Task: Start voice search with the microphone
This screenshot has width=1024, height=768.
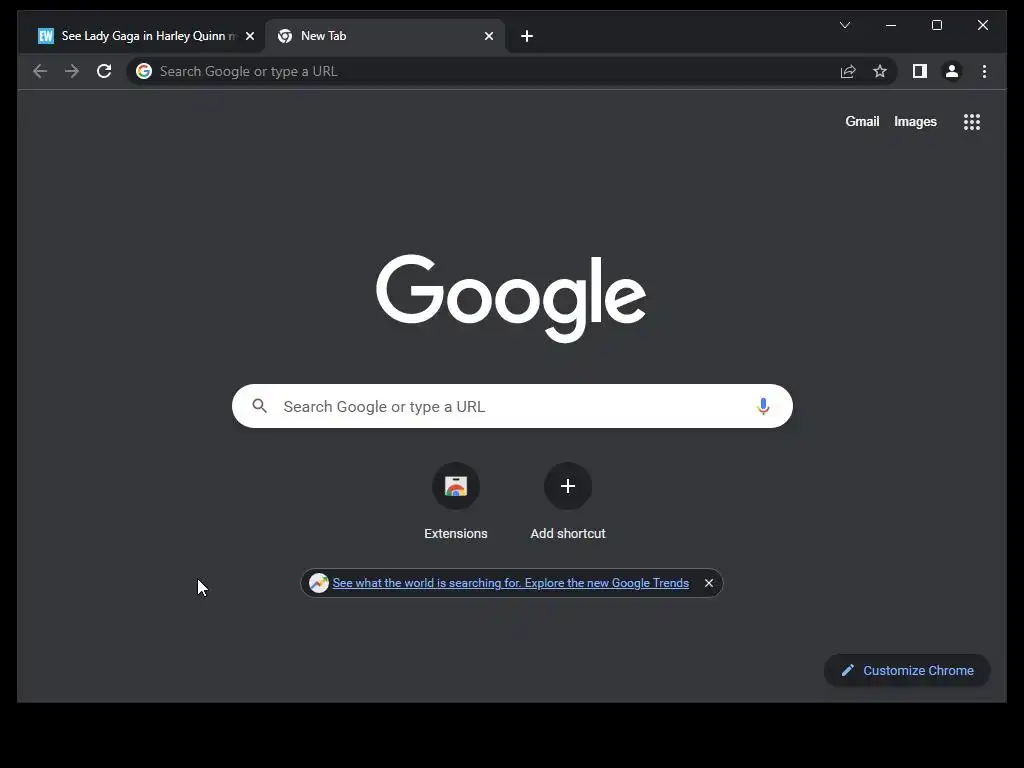Action: (763, 406)
